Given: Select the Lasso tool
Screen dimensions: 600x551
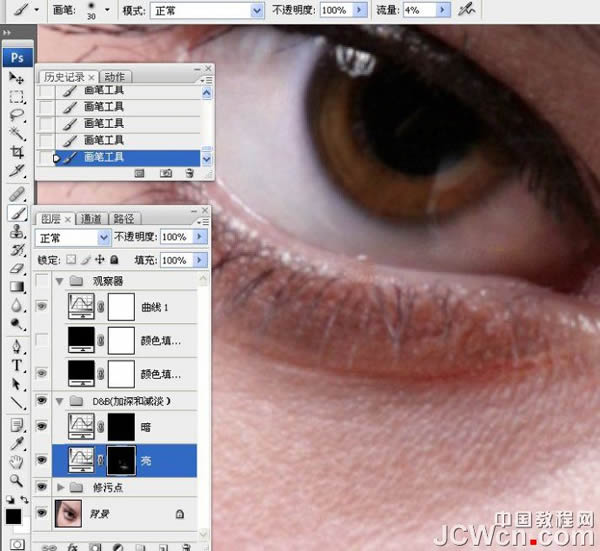Looking at the screenshot, I should click(16, 115).
